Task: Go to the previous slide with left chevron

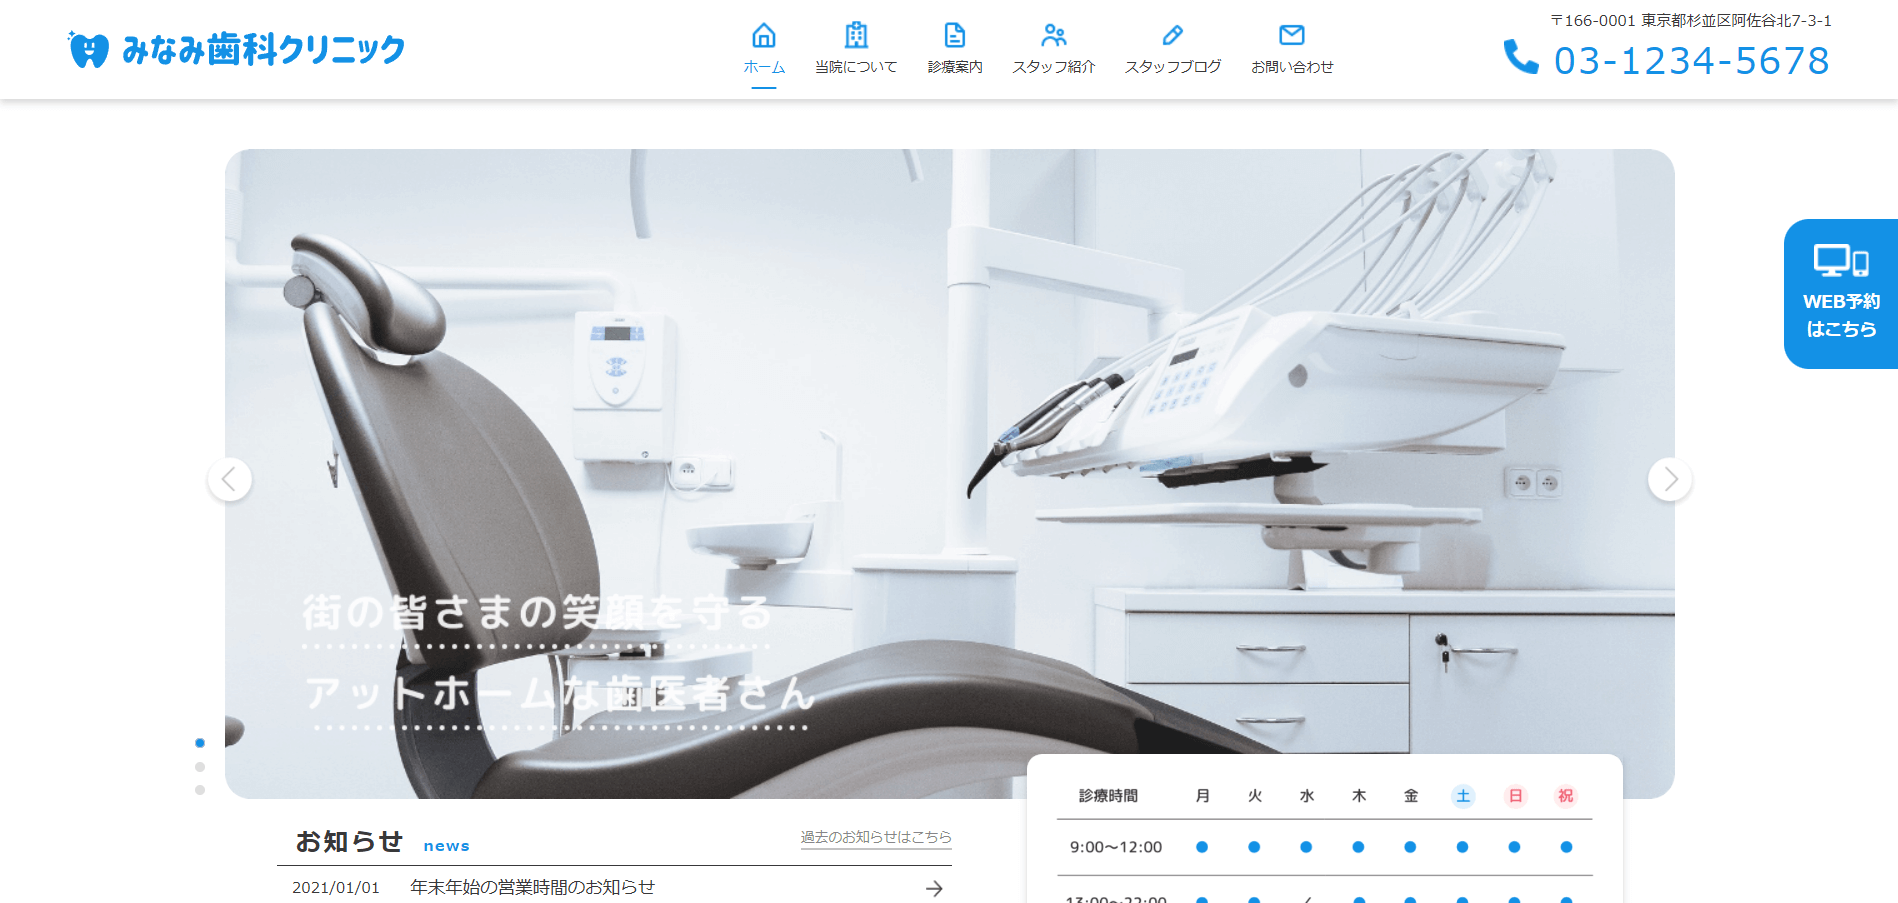Action: (230, 479)
